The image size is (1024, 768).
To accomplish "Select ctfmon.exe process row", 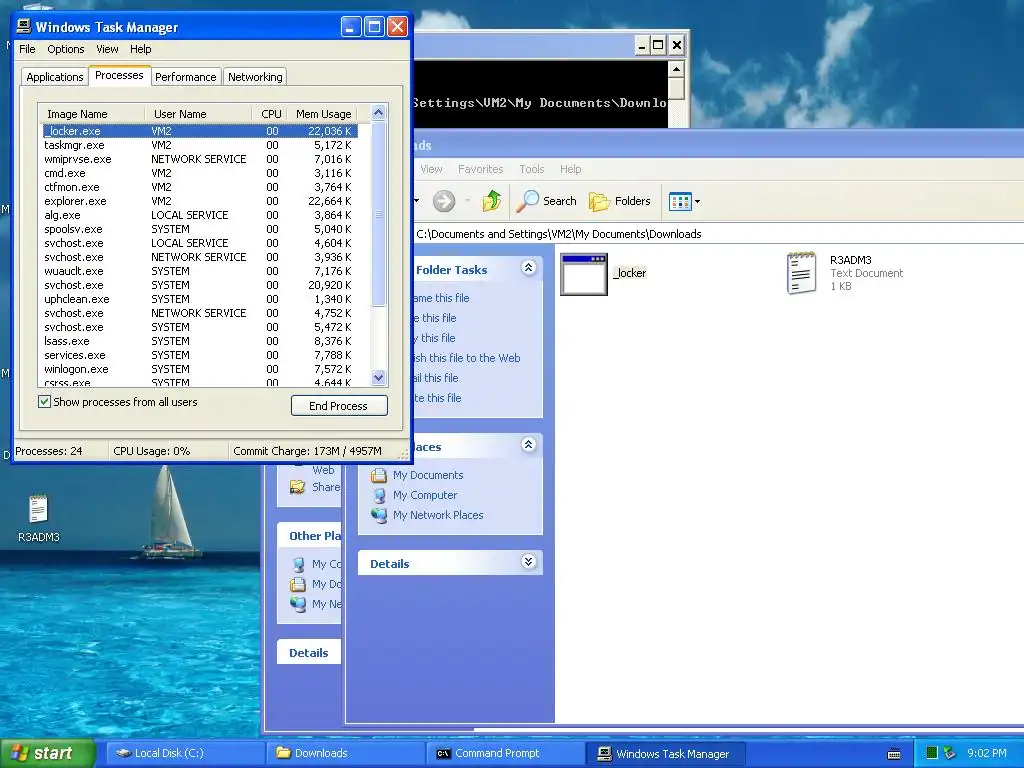I will tap(200, 187).
